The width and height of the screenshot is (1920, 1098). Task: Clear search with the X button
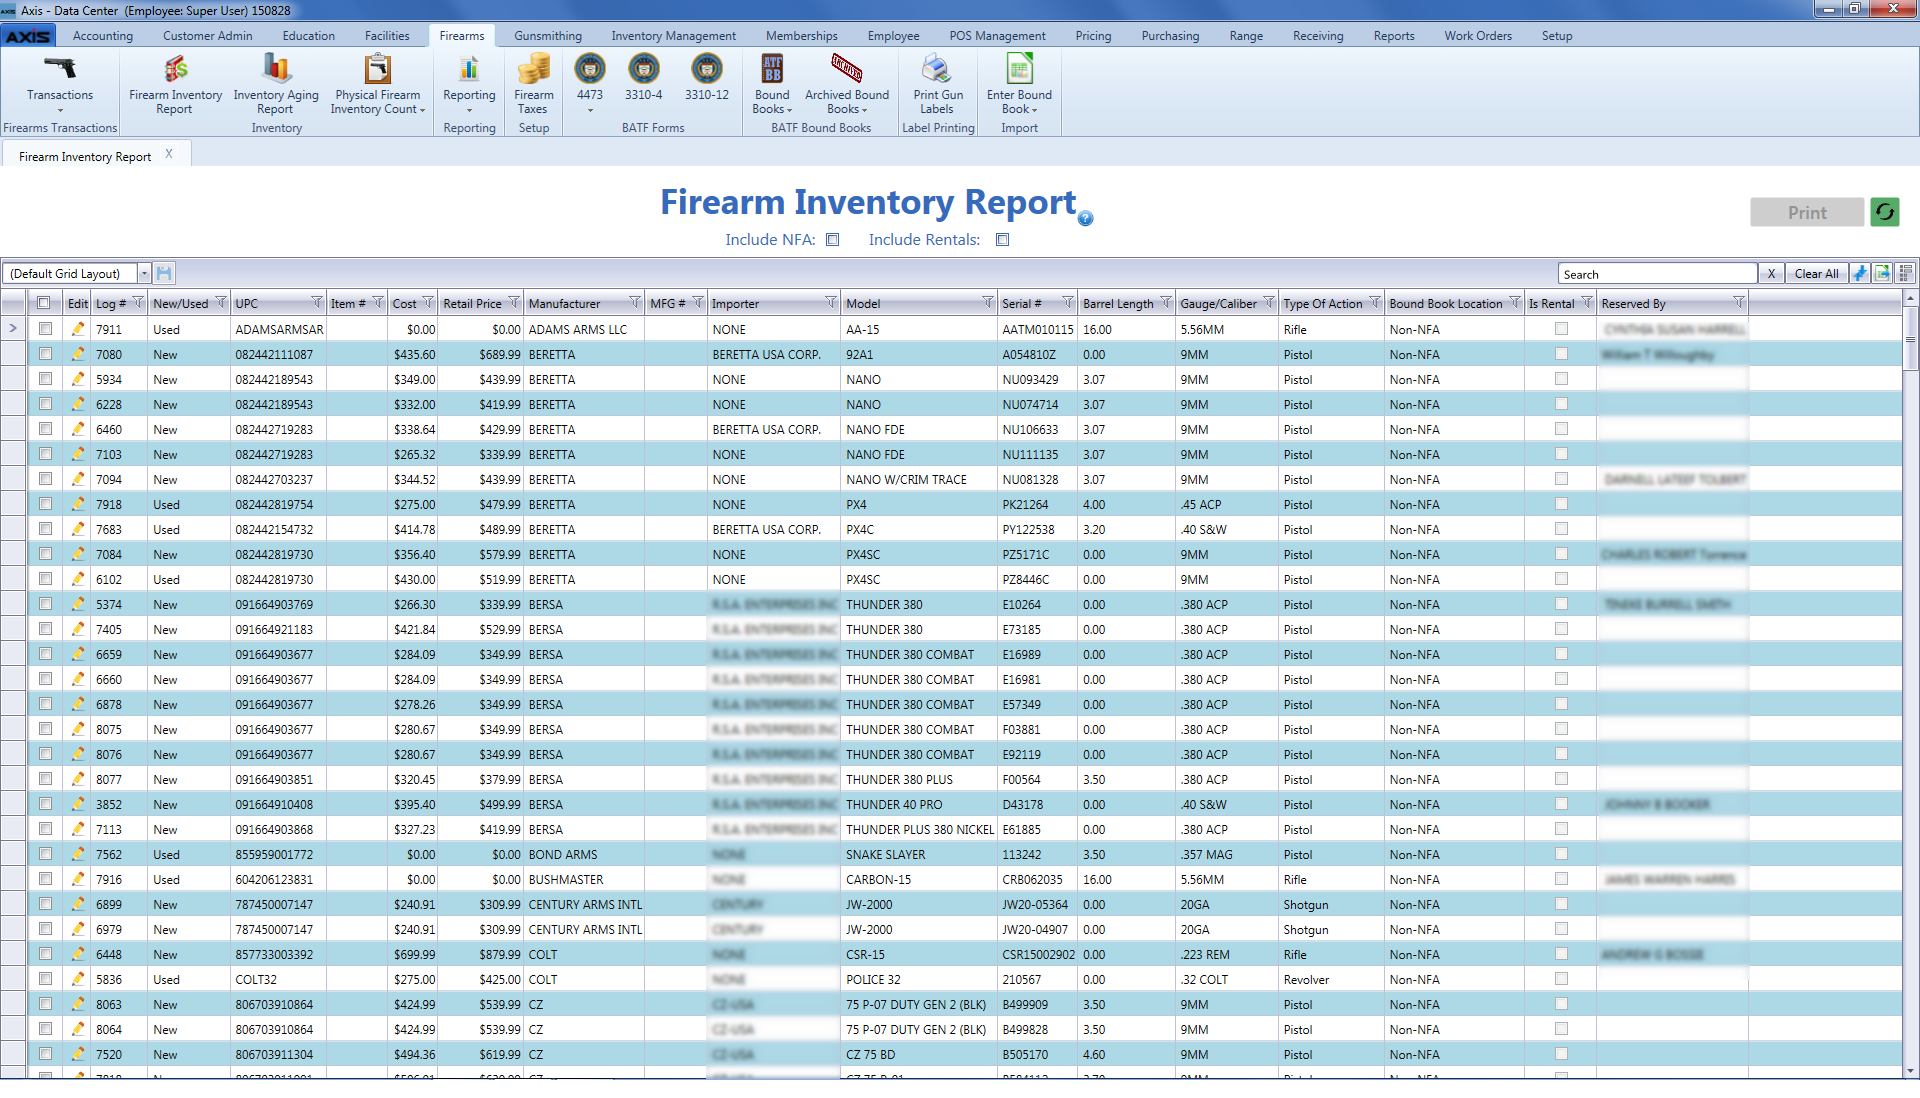pyautogui.click(x=1771, y=273)
